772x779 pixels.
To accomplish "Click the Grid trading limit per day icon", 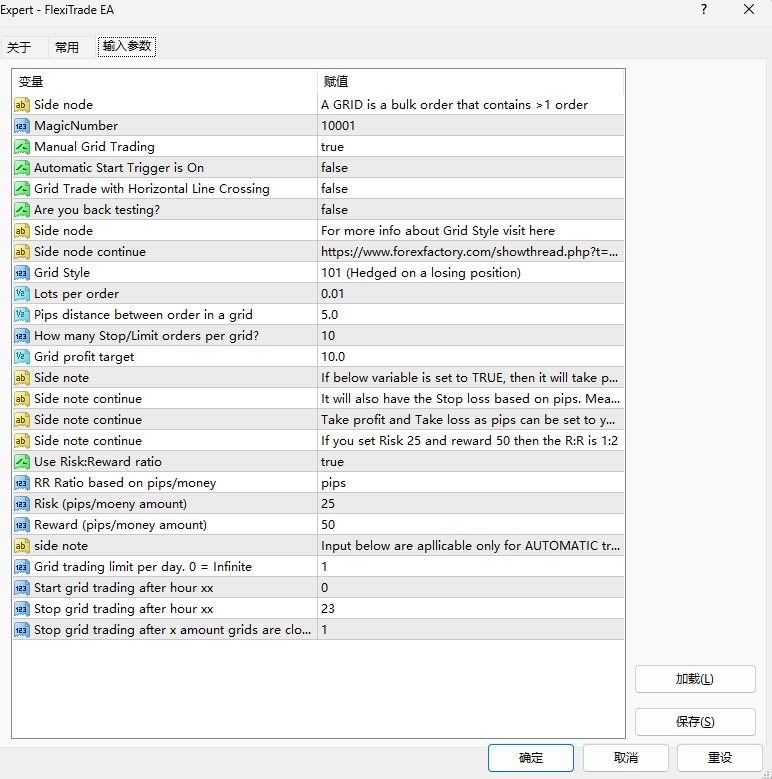I will click(x=21, y=567).
